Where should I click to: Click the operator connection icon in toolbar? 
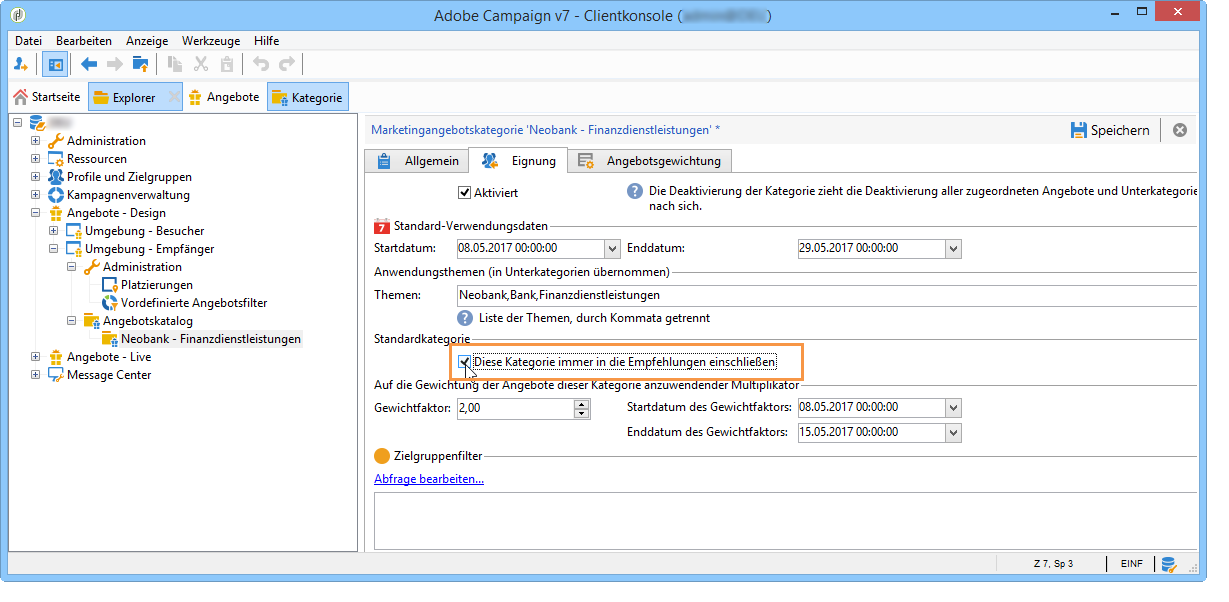click(21, 64)
